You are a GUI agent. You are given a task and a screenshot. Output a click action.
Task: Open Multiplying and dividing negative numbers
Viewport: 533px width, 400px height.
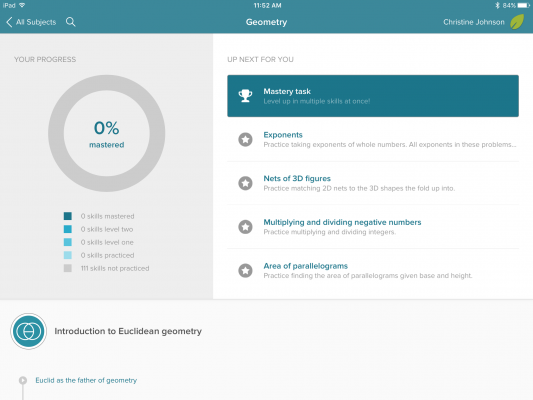pos(373,227)
